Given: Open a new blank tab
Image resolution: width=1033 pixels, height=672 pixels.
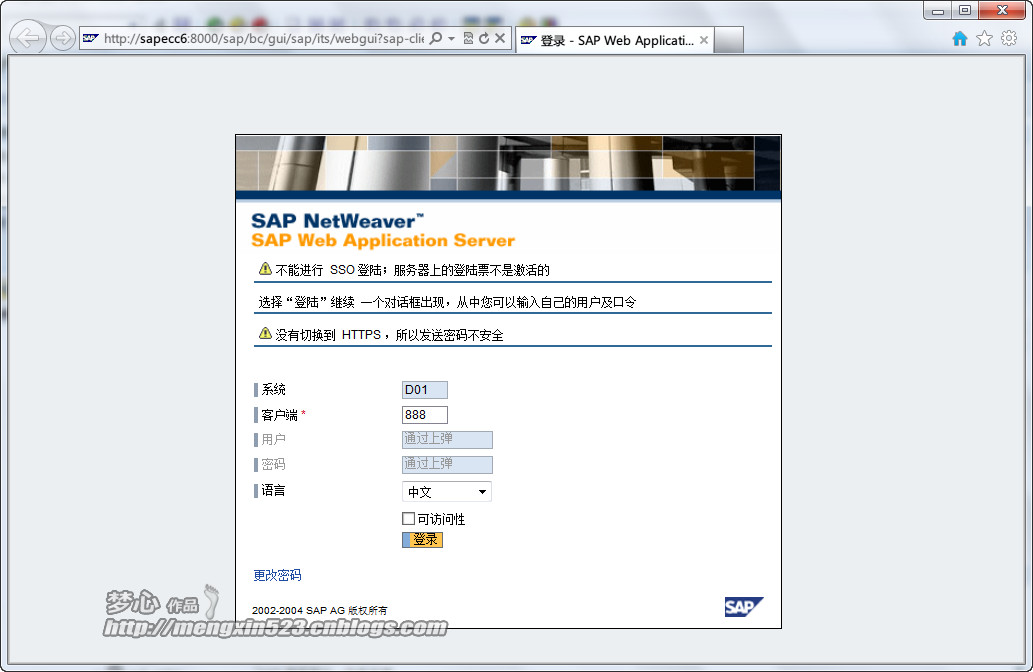Looking at the screenshot, I should (729, 40).
